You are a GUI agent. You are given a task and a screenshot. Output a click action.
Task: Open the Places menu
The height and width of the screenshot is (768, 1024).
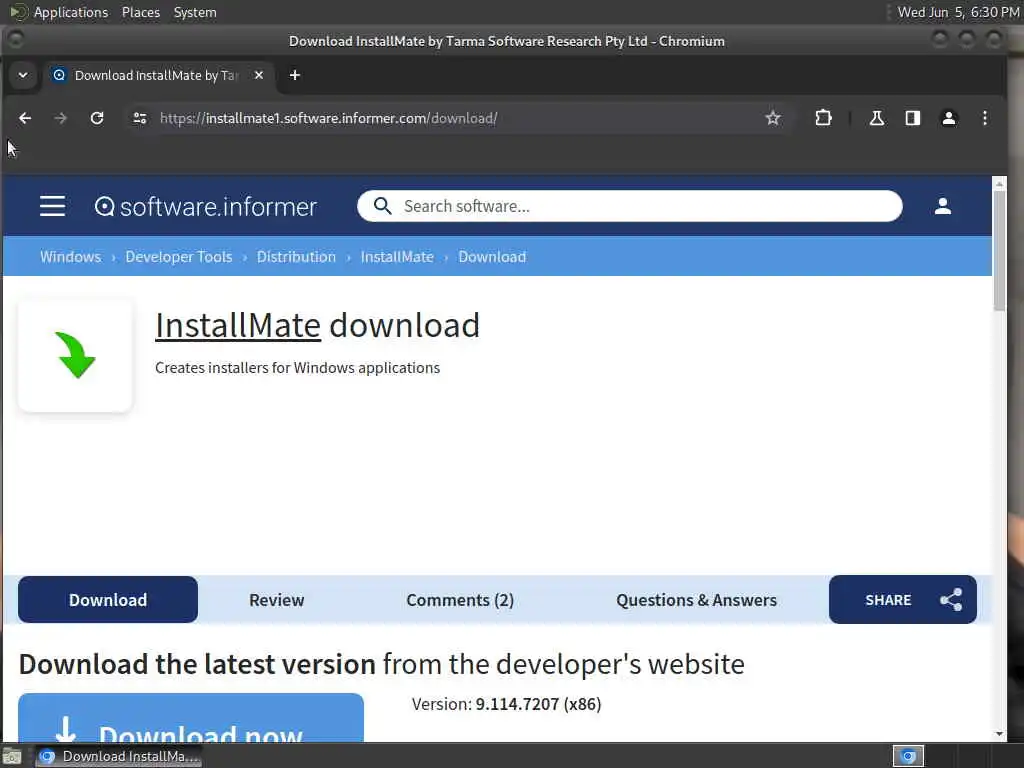pos(141,12)
